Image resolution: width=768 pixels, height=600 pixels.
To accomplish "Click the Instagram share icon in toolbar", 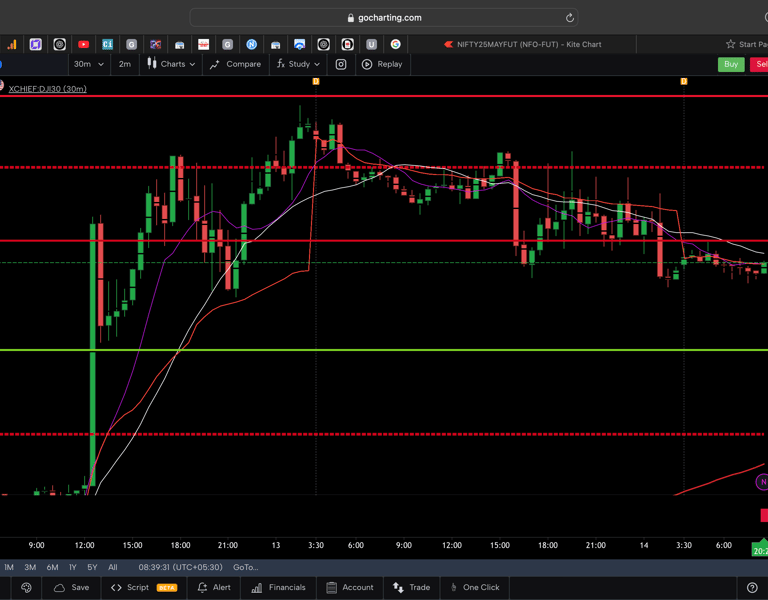I will pyautogui.click(x=341, y=64).
